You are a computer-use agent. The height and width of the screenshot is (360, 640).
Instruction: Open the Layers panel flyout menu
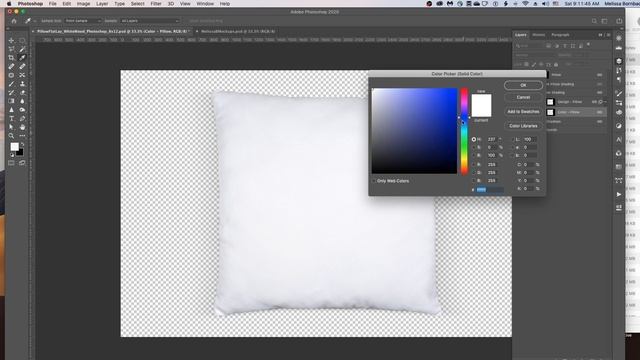pos(609,35)
